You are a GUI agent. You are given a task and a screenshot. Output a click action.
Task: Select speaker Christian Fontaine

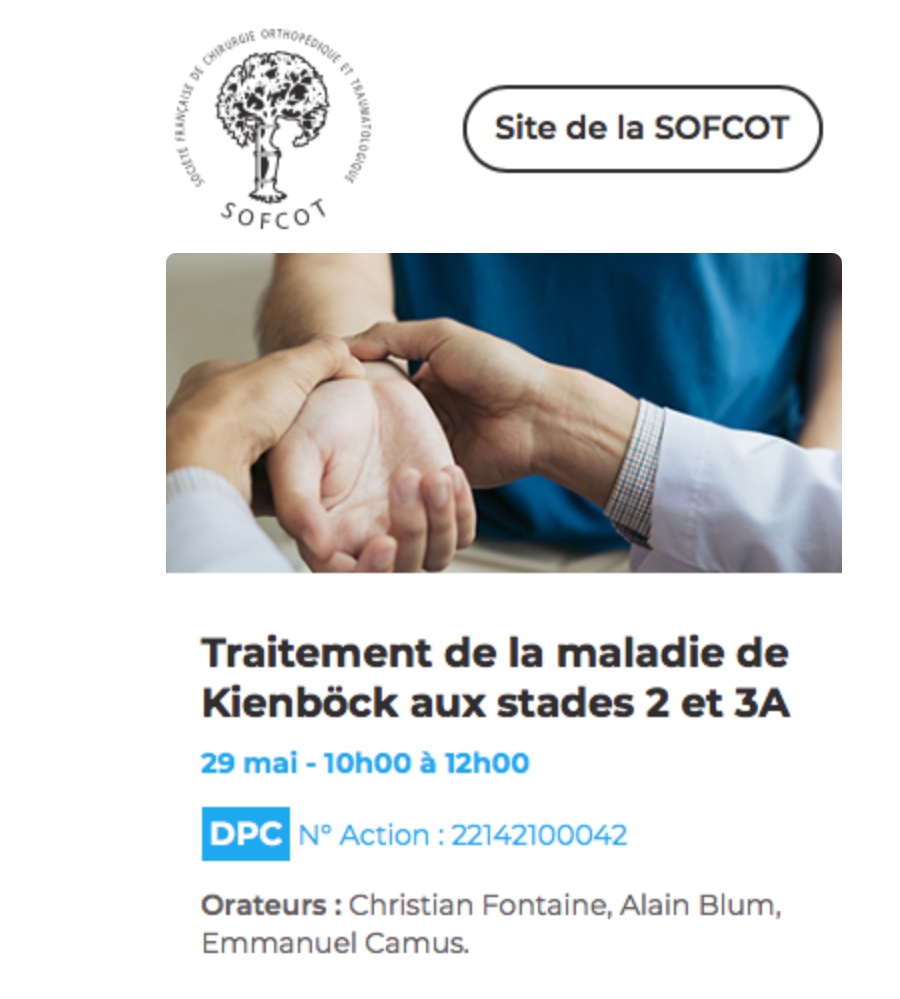pyautogui.click(x=480, y=905)
